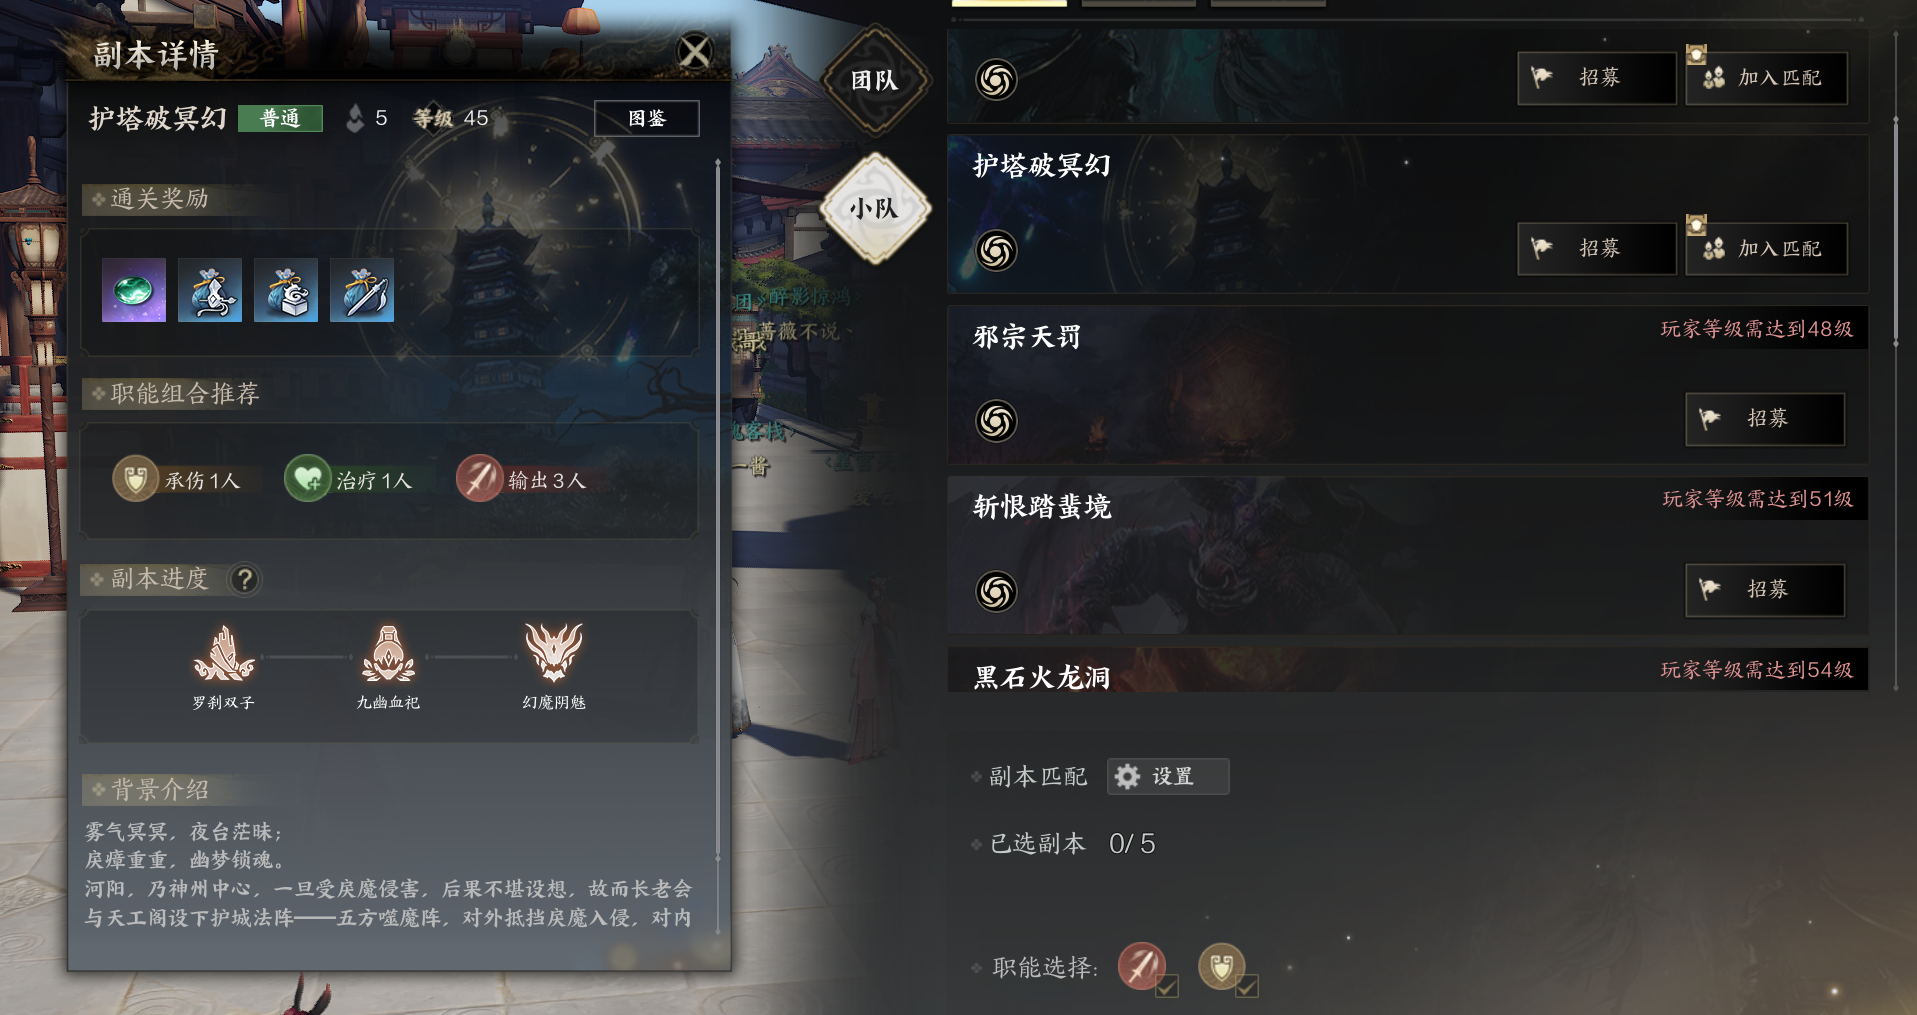
Task: Click swirl icon under 邪宗天罚 dungeon
Action: coord(996,421)
